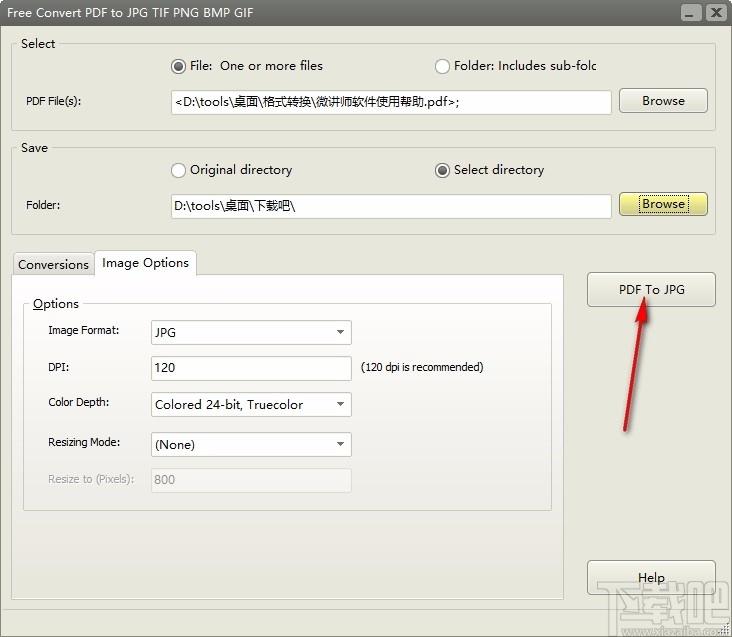Click the PDF To JPG button
The width and height of the screenshot is (732, 637).
click(651, 289)
